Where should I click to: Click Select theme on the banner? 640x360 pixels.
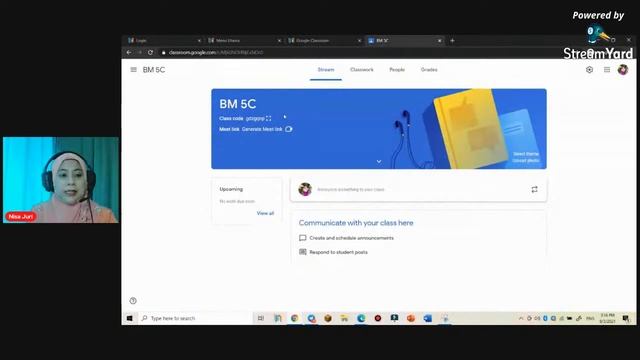point(526,154)
